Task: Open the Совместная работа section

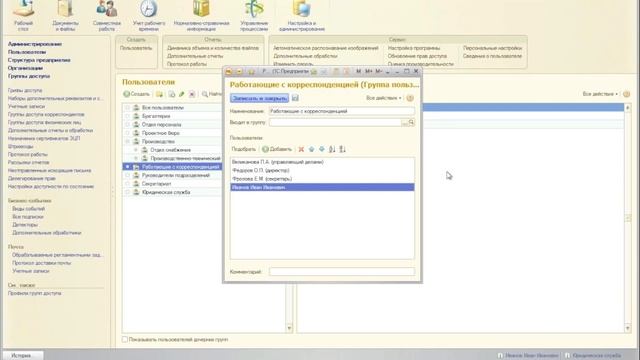Action: tap(107, 16)
